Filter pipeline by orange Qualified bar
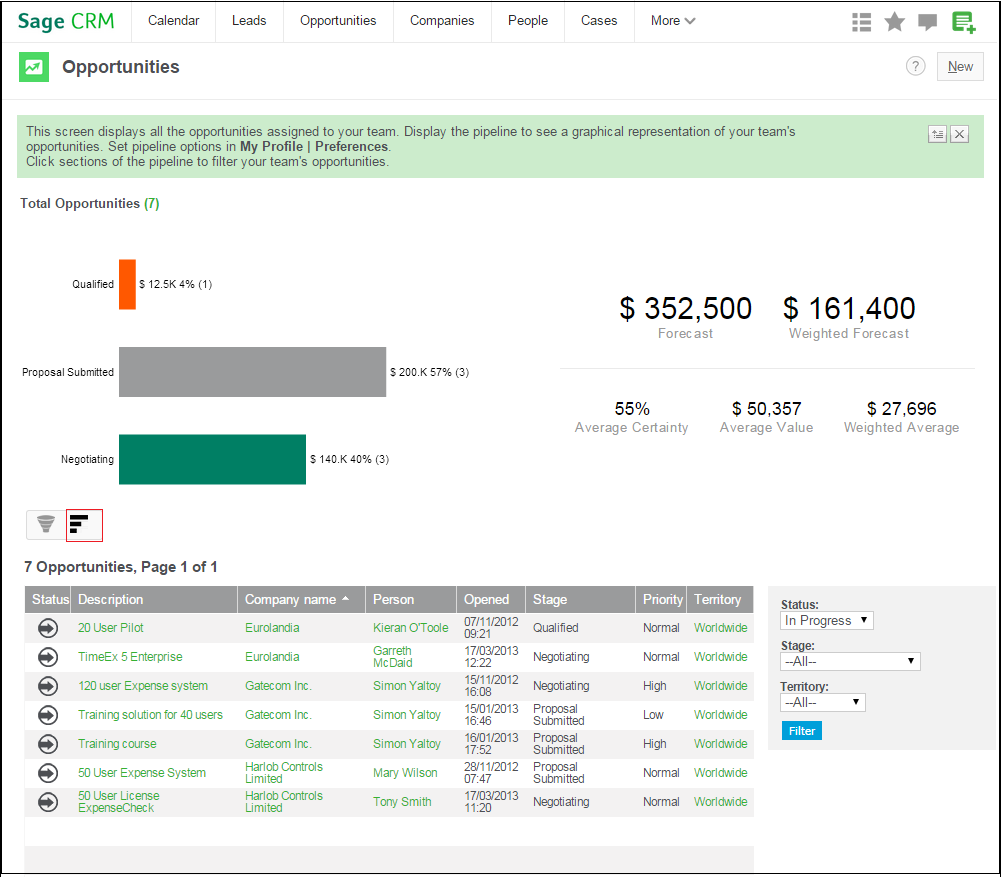This screenshot has width=1002, height=877. 127,284
